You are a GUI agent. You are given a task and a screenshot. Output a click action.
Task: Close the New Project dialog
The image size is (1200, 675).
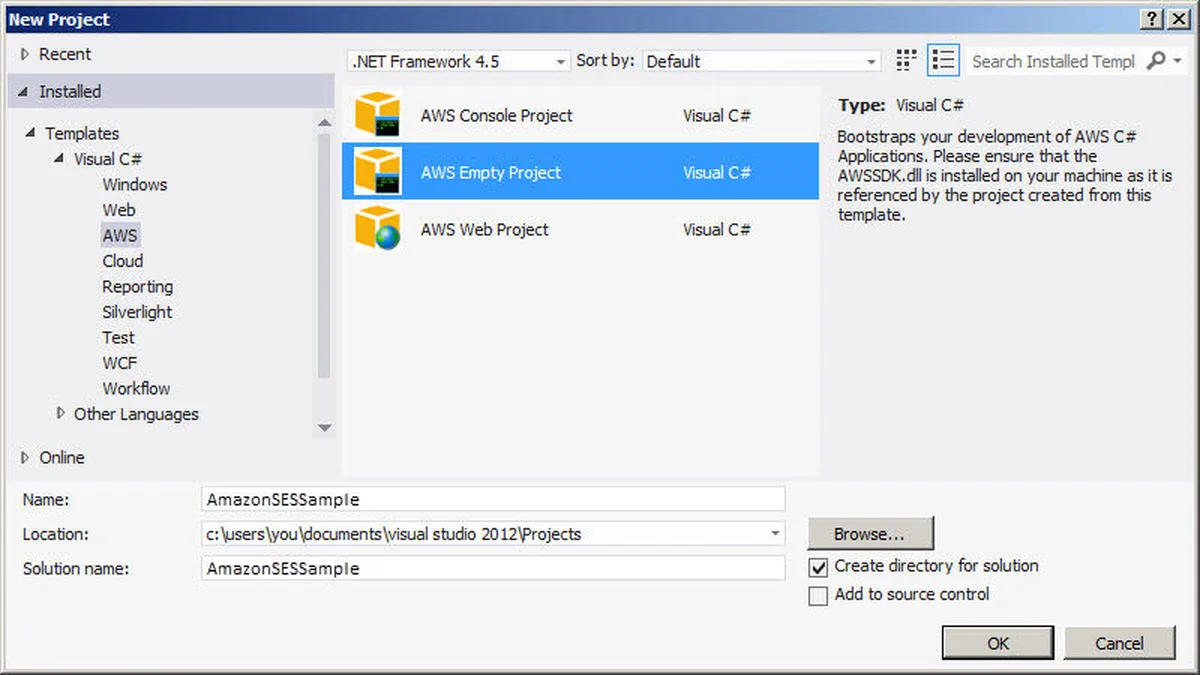point(1178,19)
